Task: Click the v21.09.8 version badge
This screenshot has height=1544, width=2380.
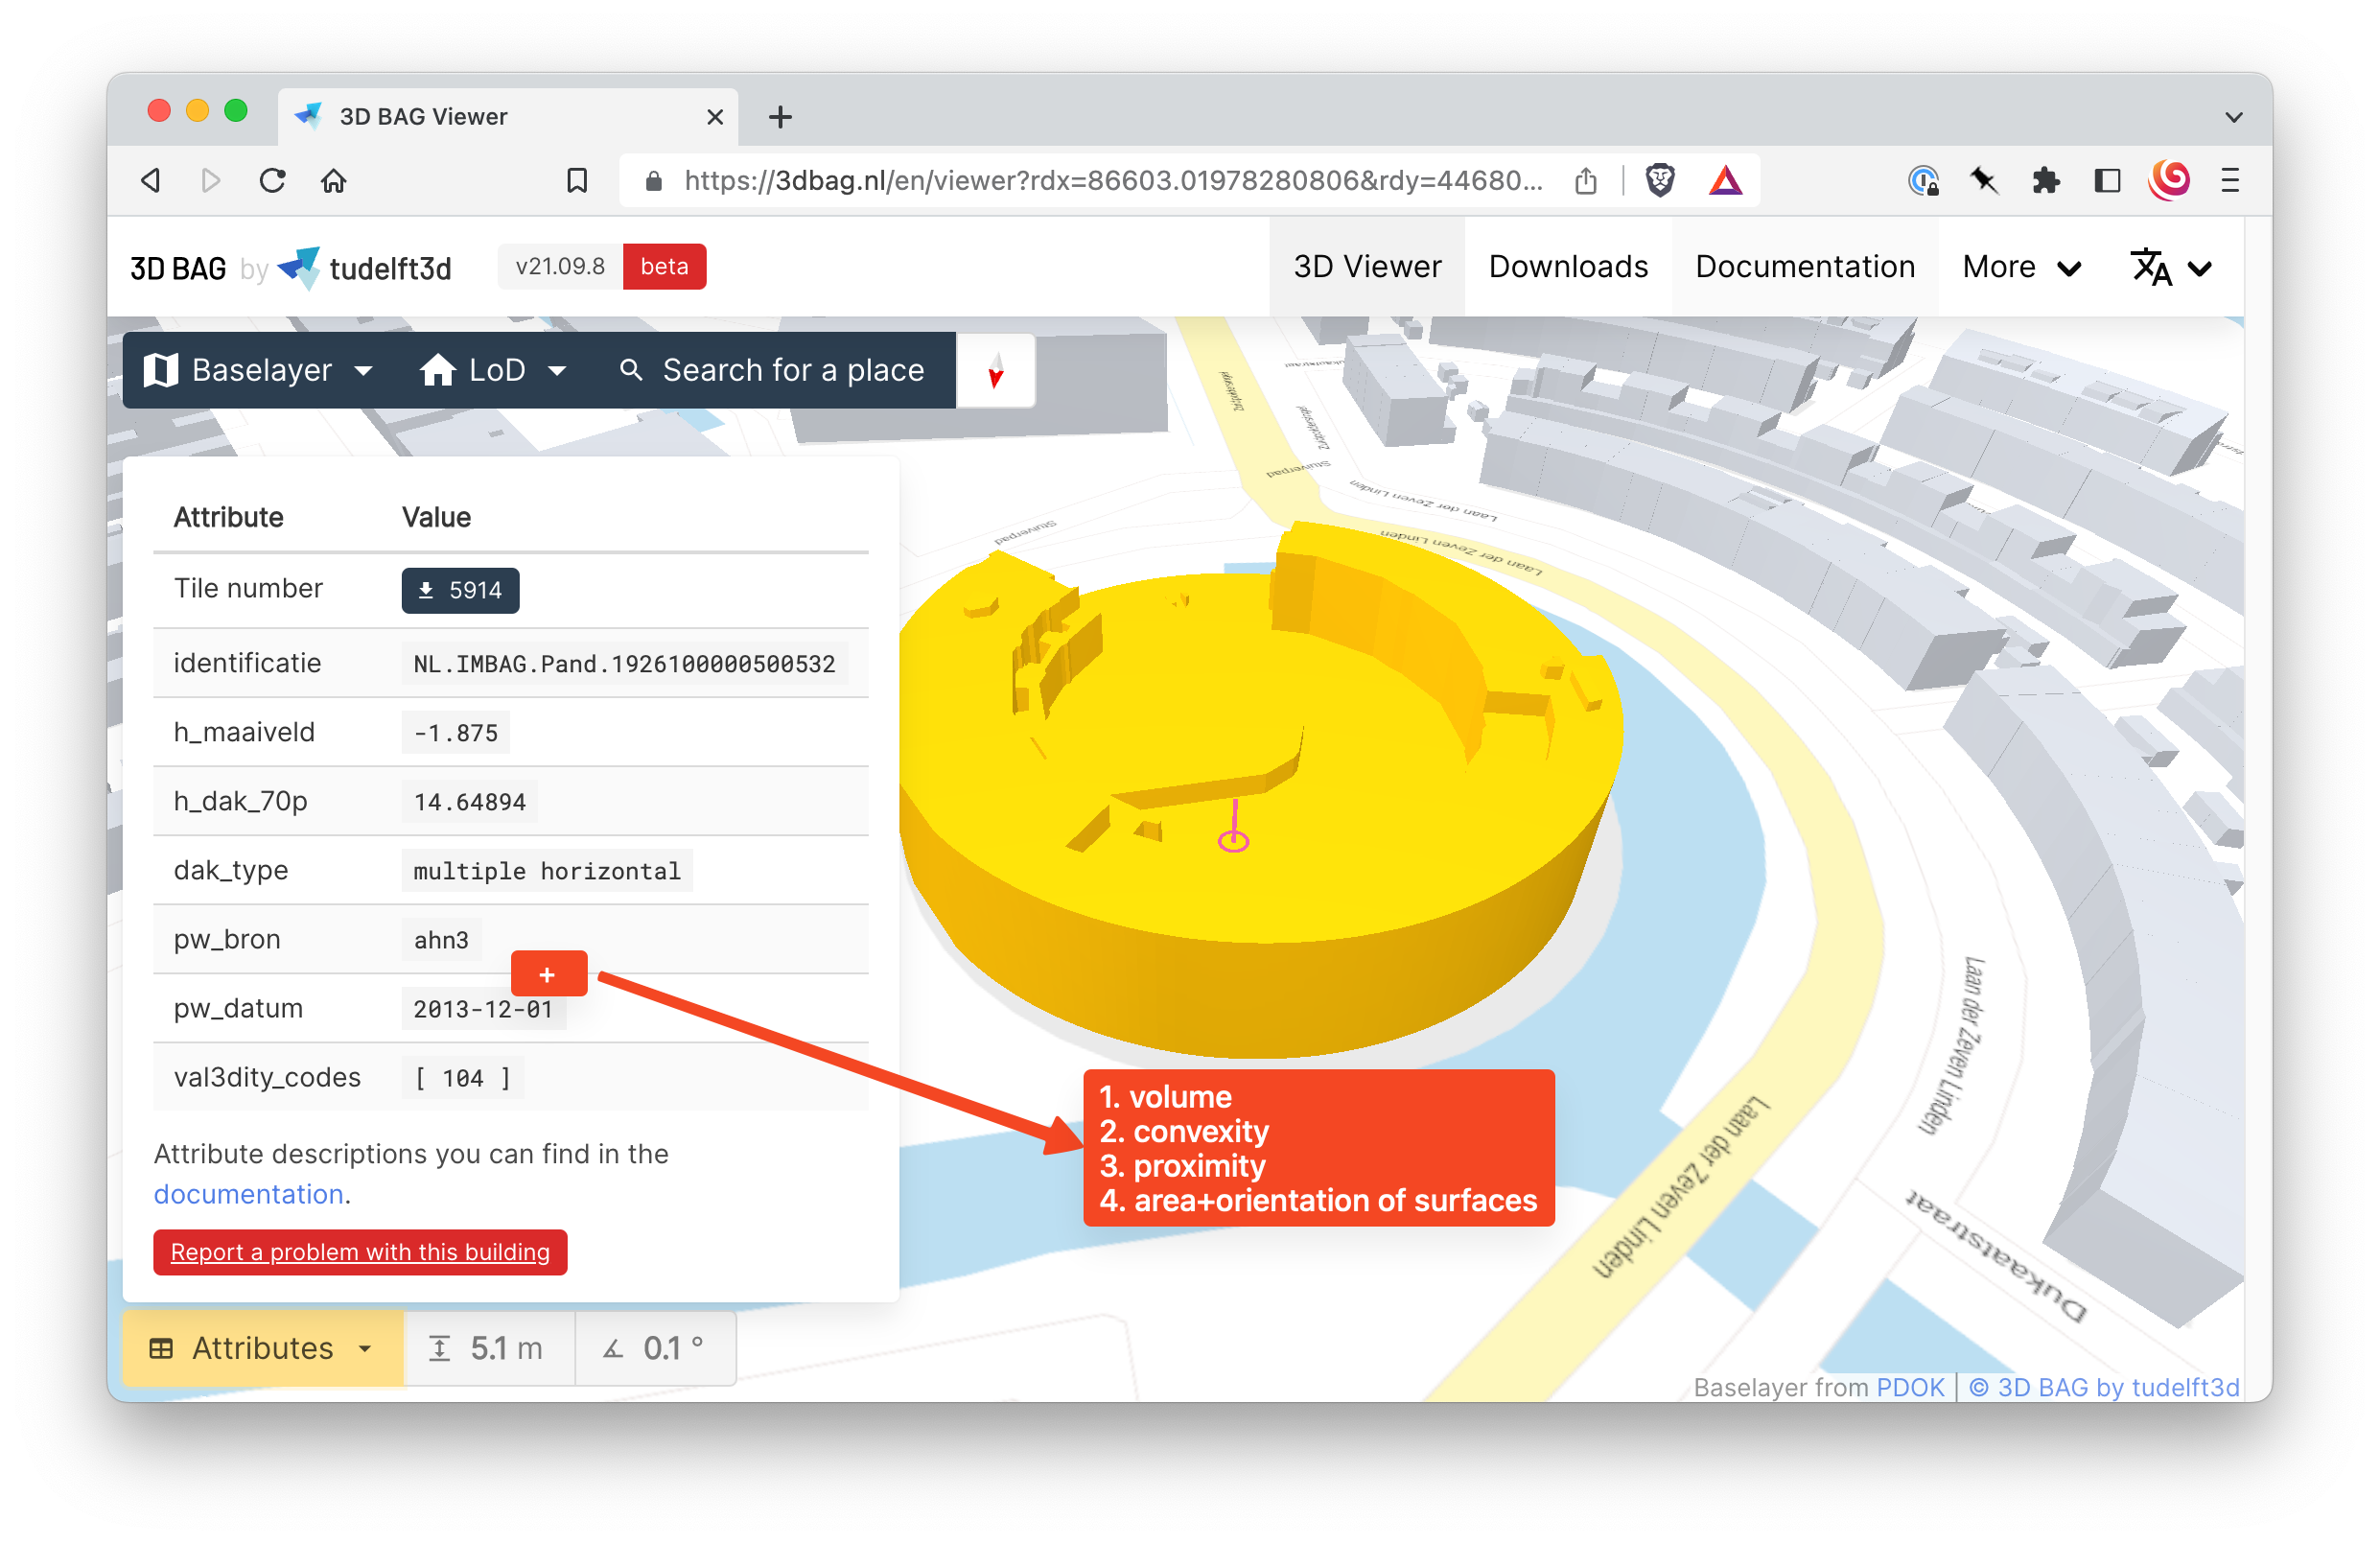Action: [560, 267]
